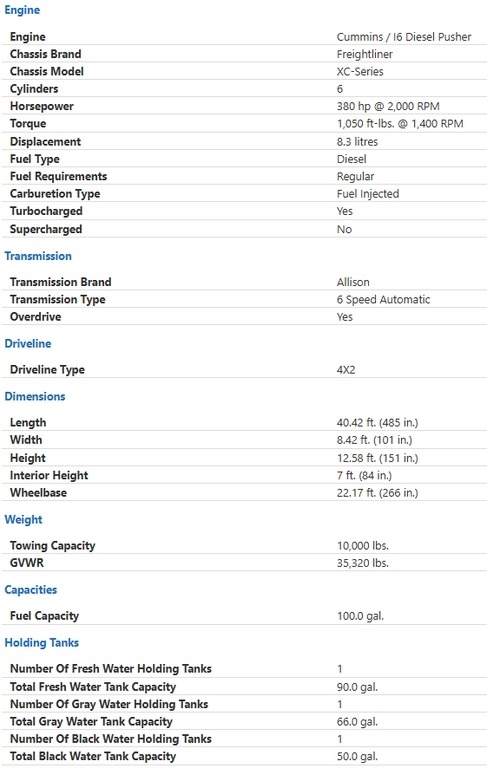Click the Freightliner chassis brand value
The height and width of the screenshot is (768, 487).
pyautogui.click(x=365, y=54)
